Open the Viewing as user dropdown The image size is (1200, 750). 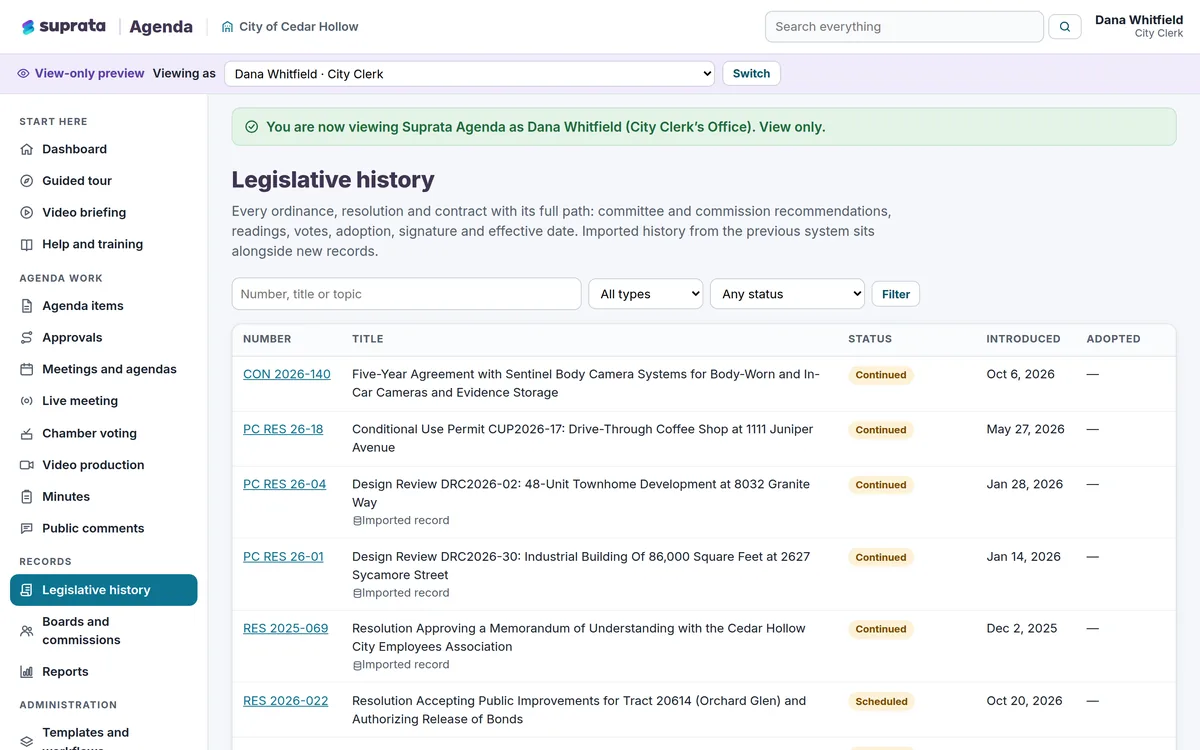coord(469,73)
